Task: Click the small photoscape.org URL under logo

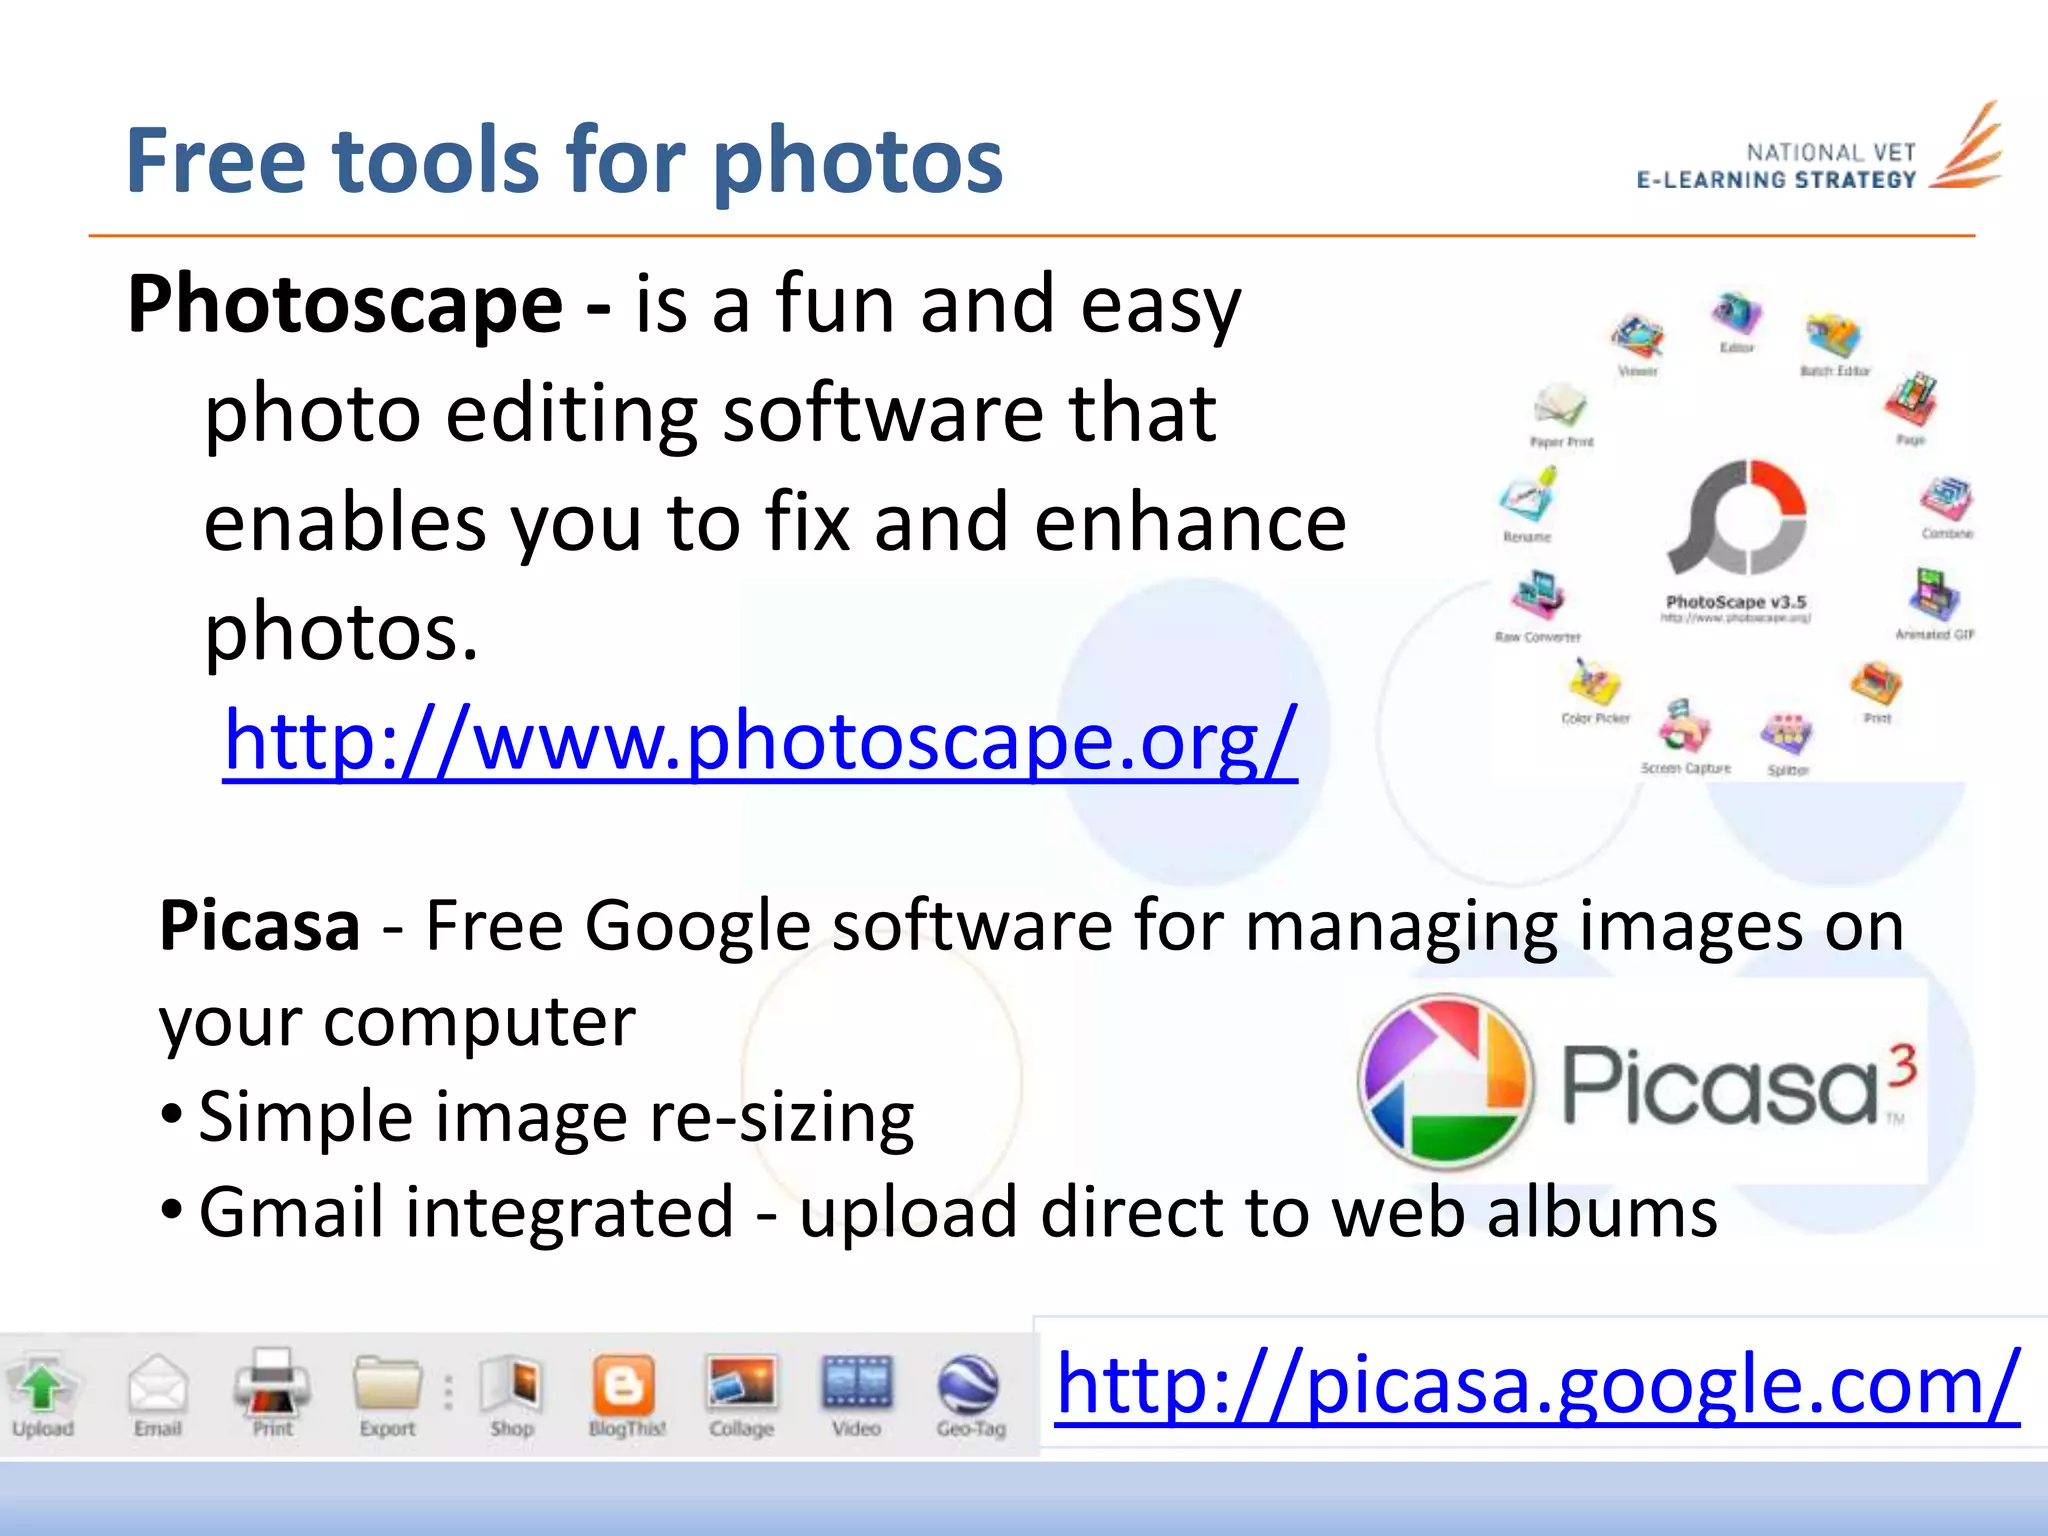Action: 1736,618
